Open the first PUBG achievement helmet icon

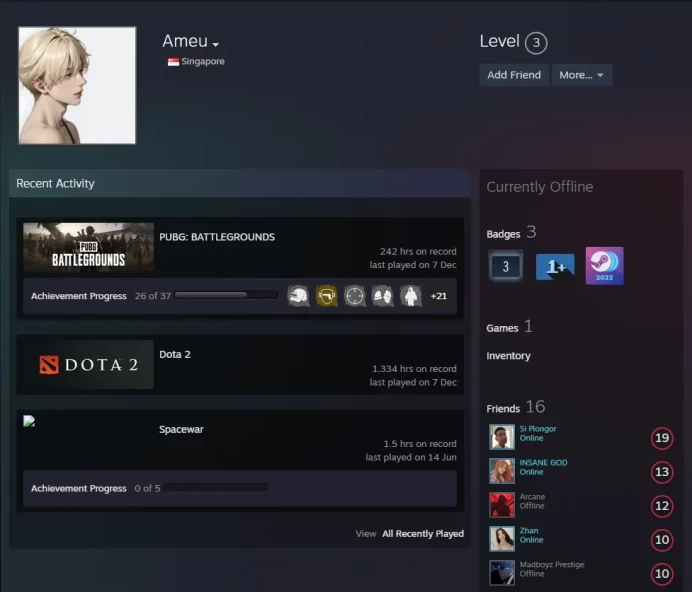pos(298,296)
